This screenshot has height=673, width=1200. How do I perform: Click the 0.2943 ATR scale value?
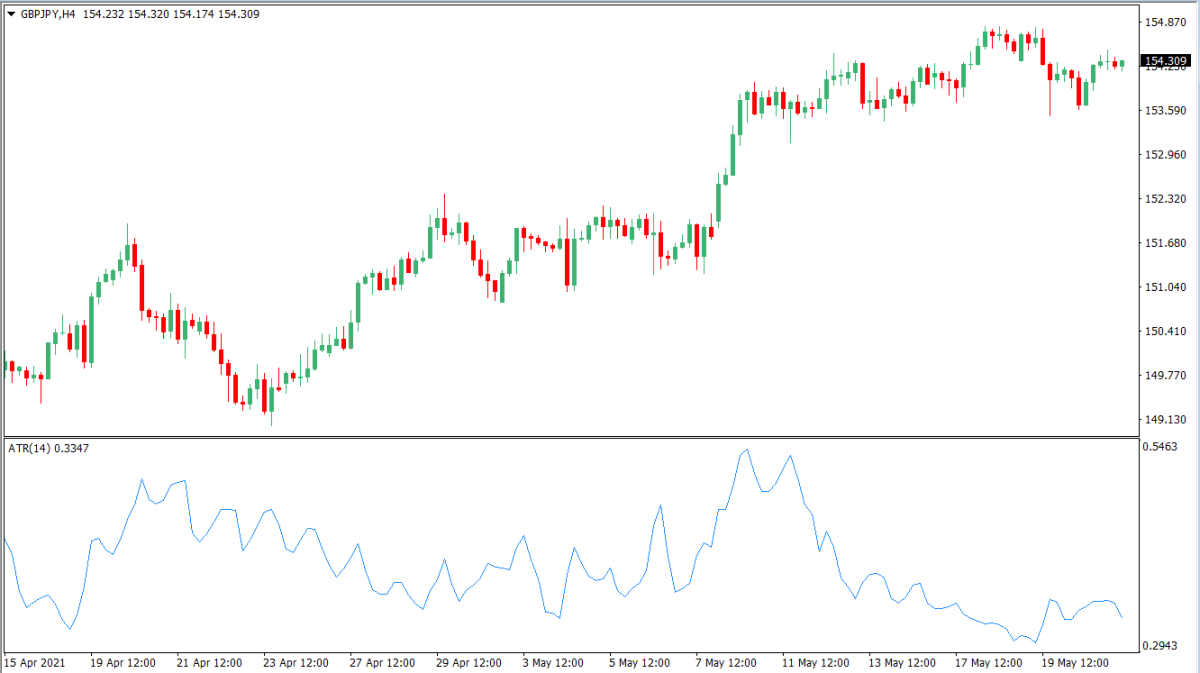pos(1164,645)
